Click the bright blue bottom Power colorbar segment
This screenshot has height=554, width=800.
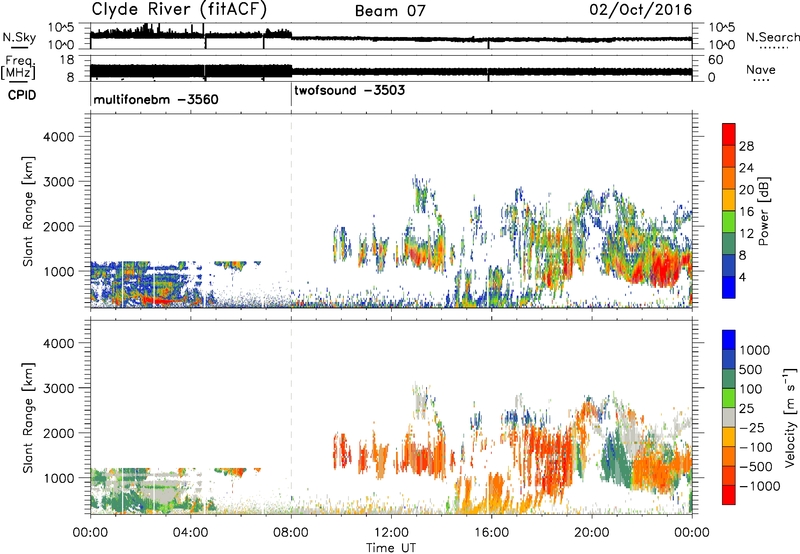pos(729,287)
